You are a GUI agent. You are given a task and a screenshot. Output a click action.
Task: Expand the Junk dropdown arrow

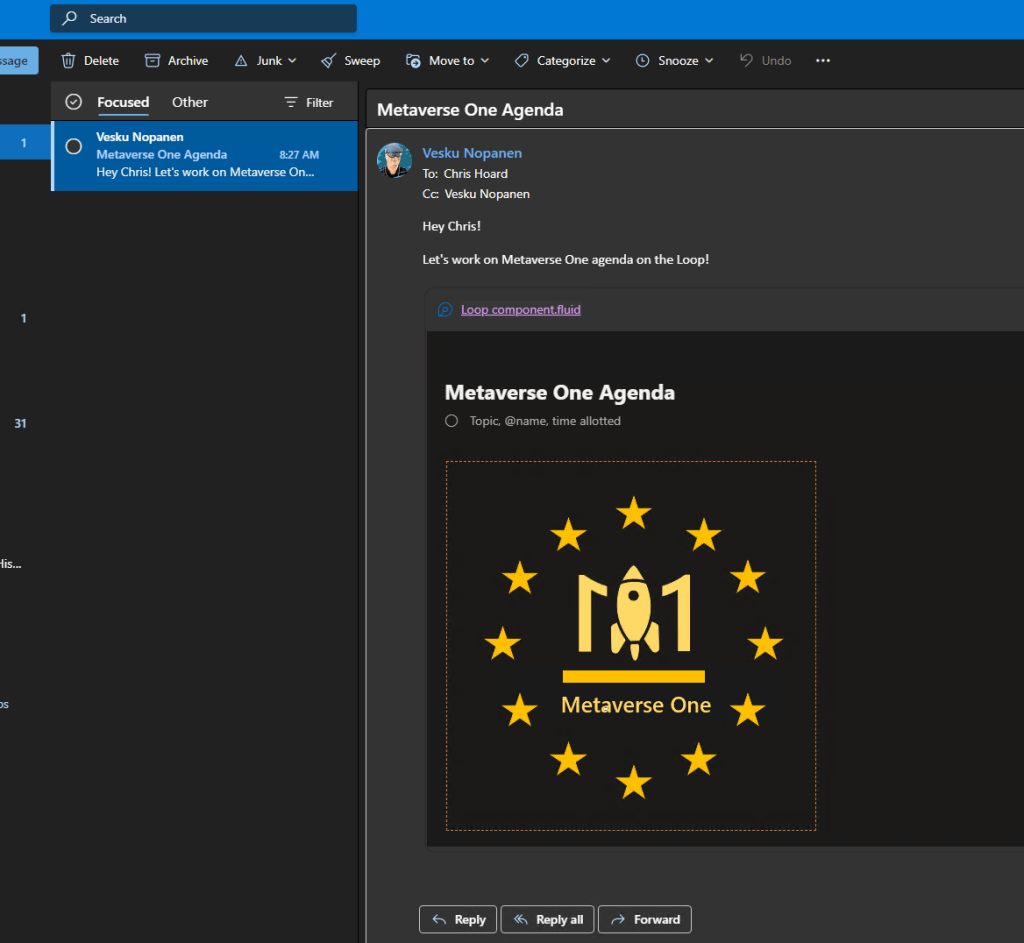[292, 61]
